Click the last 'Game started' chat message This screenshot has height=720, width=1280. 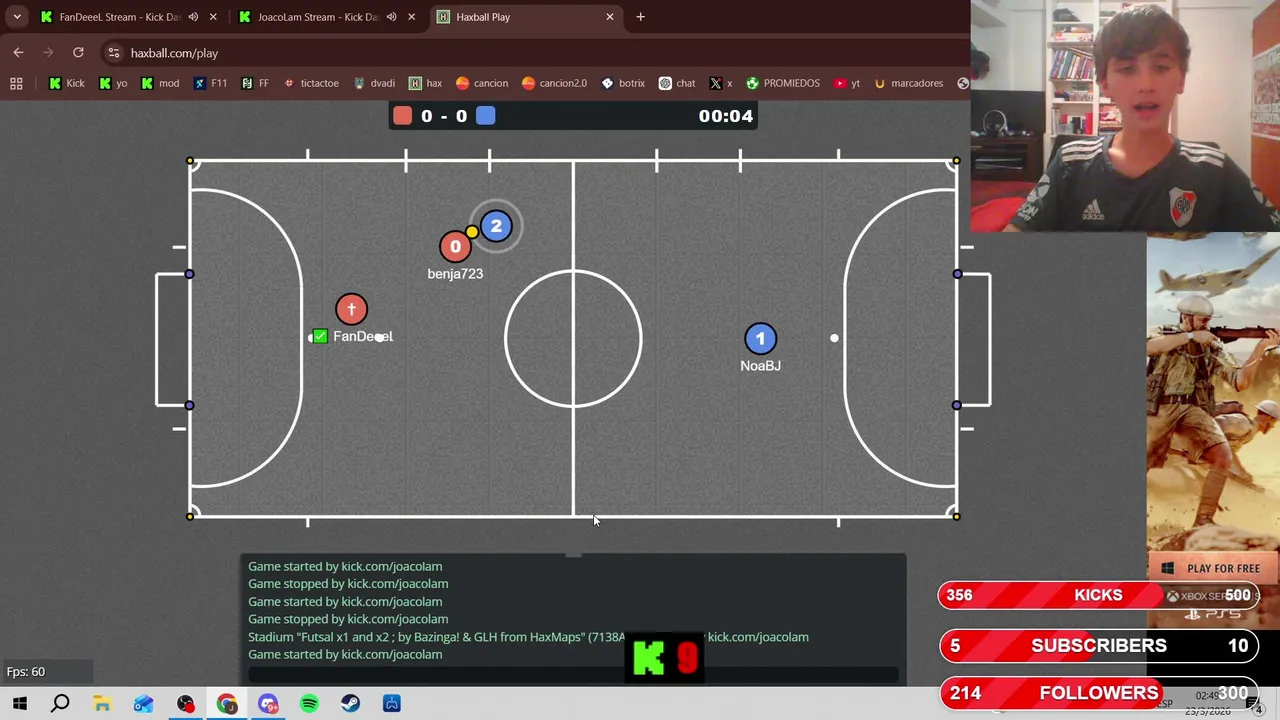pyautogui.click(x=345, y=655)
